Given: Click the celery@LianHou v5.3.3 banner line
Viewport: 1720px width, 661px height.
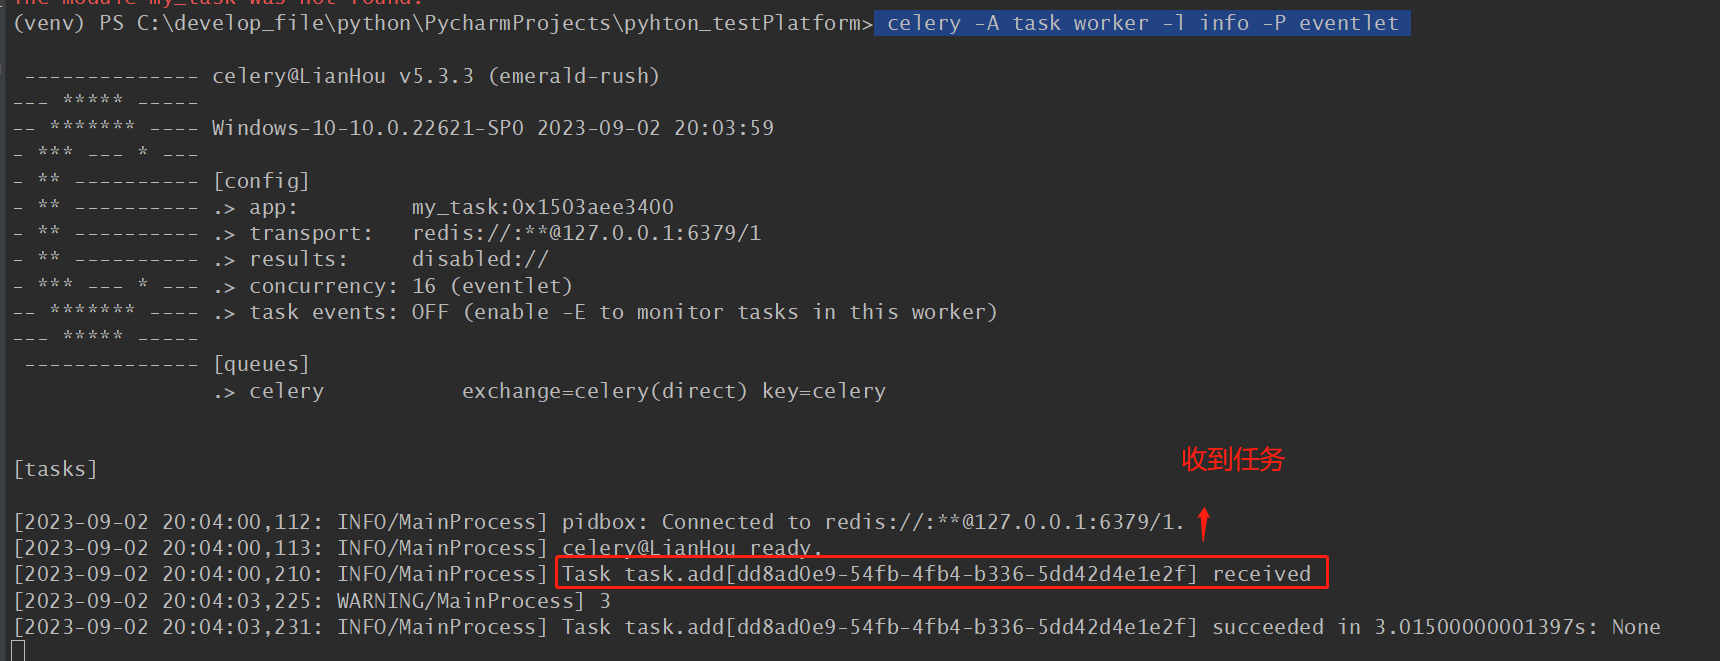Looking at the screenshot, I should (435, 76).
